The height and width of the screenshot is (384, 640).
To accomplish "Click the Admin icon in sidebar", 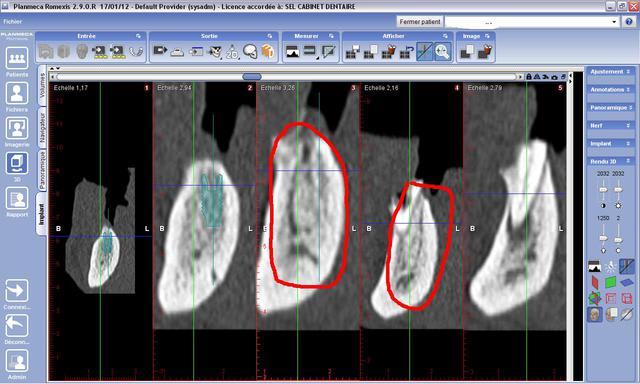I will 17,361.
